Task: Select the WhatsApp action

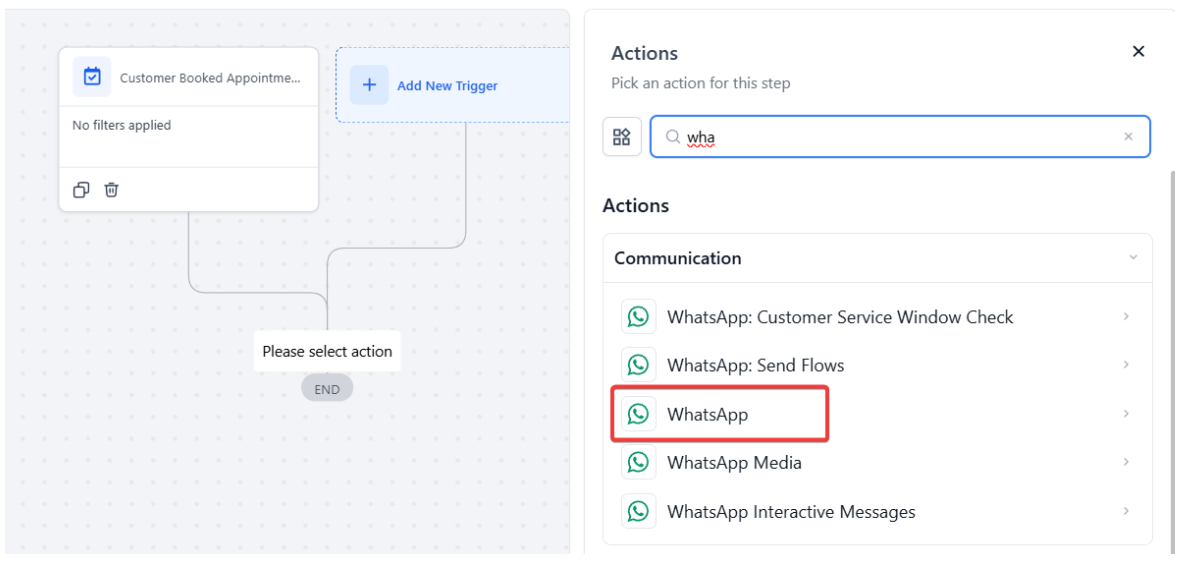Action: click(708, 414)
